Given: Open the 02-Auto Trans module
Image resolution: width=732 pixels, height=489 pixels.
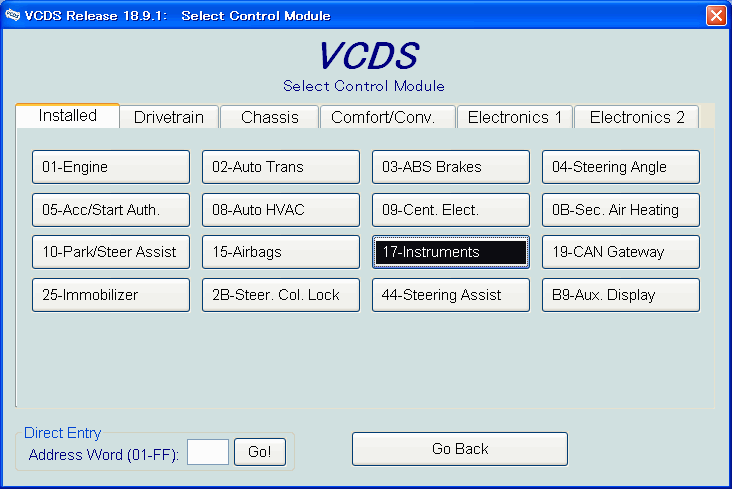Looking at the screenshot, I should pos(281,167).
